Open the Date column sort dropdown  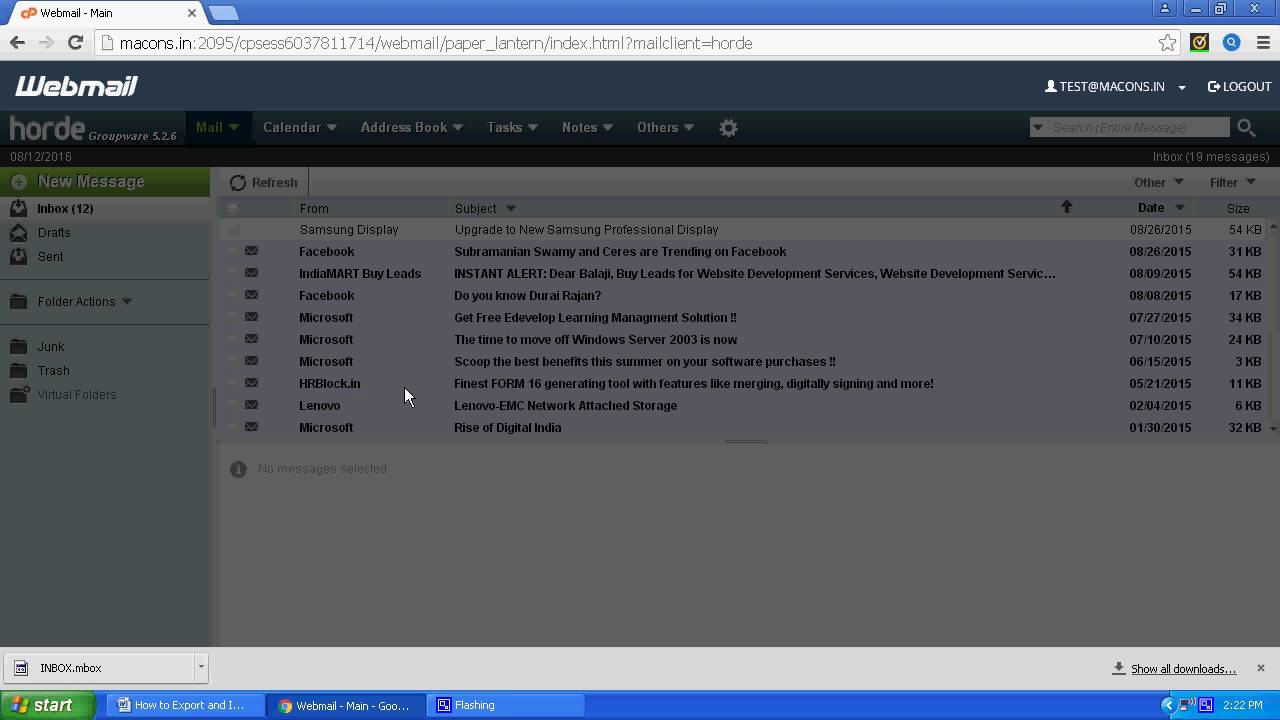point(1180,208)
